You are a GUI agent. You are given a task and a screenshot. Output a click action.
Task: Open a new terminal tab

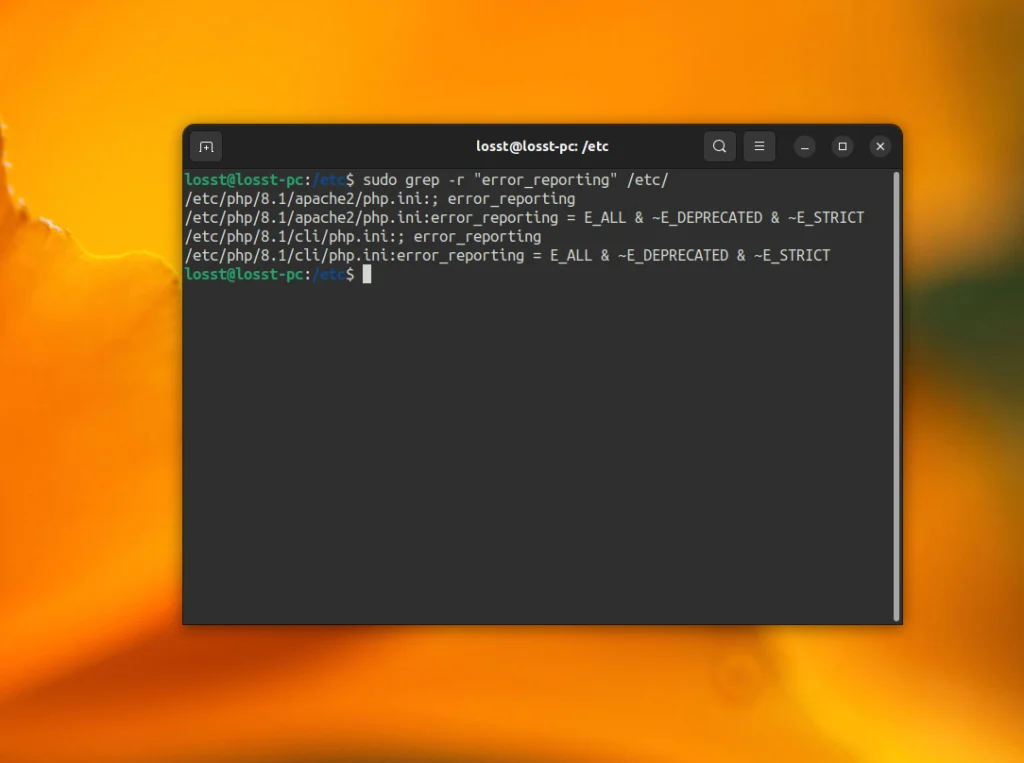pyautogui.click(x=206, y=147)
